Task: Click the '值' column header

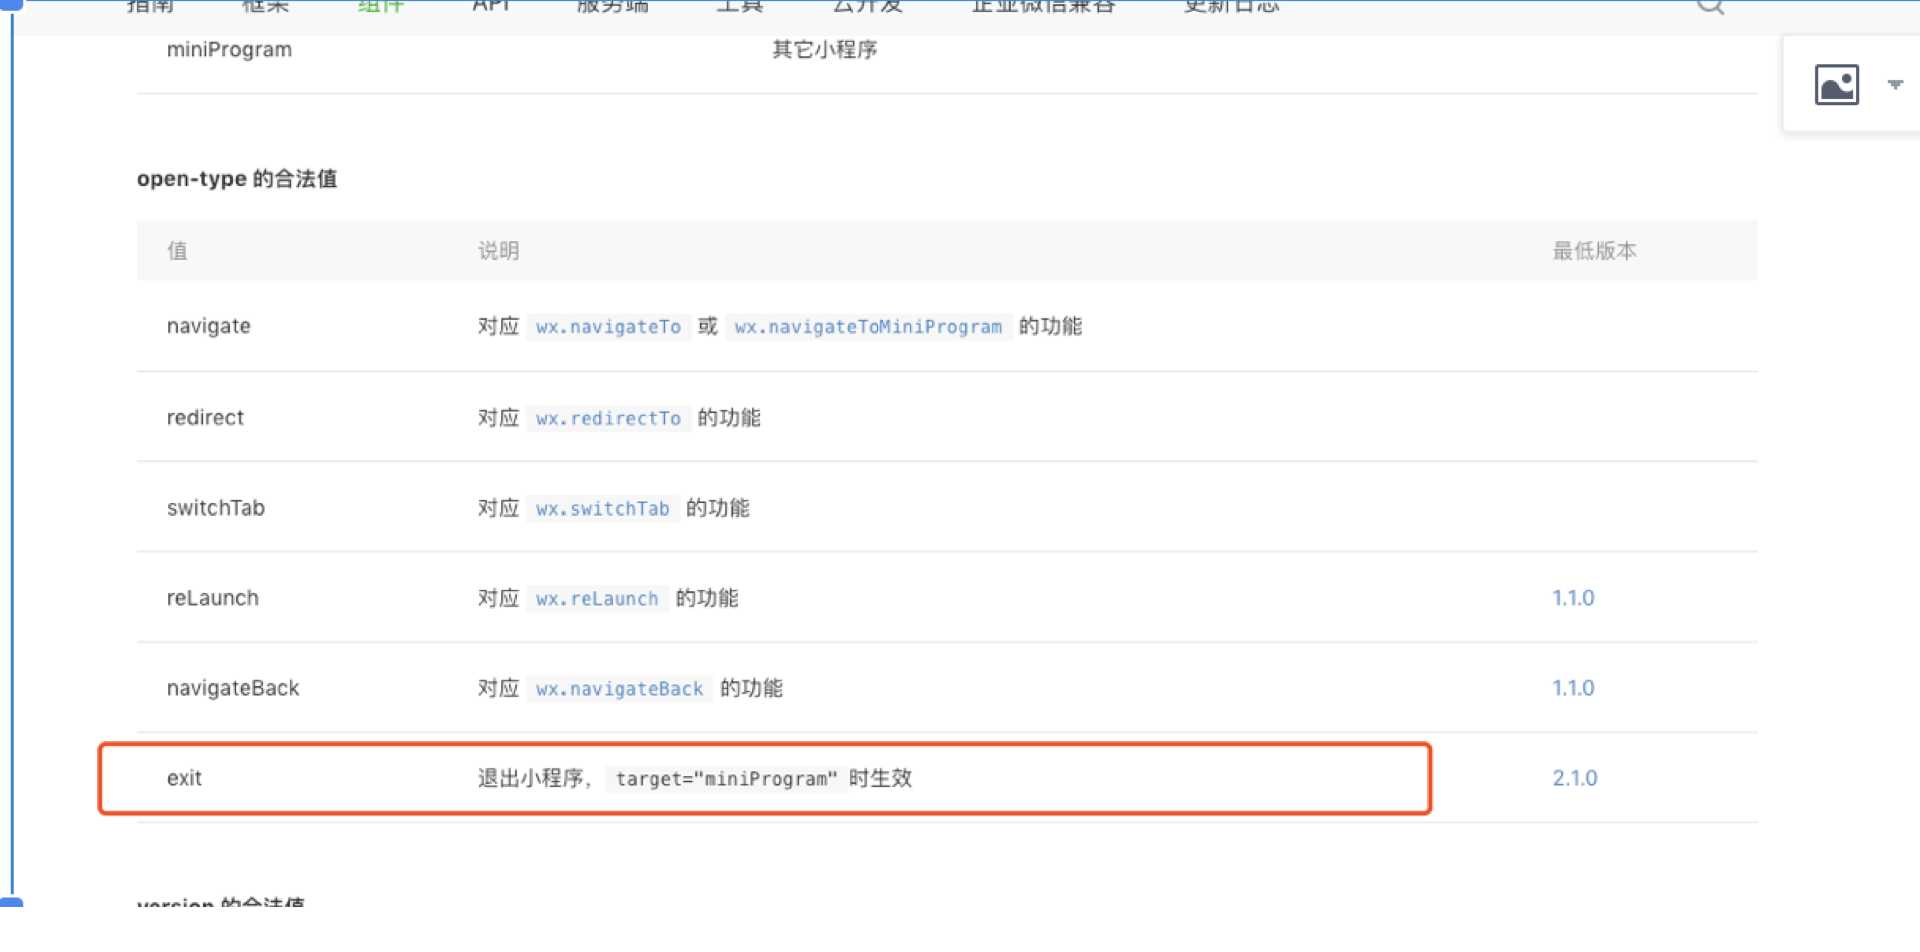Action: click(177, 251)
